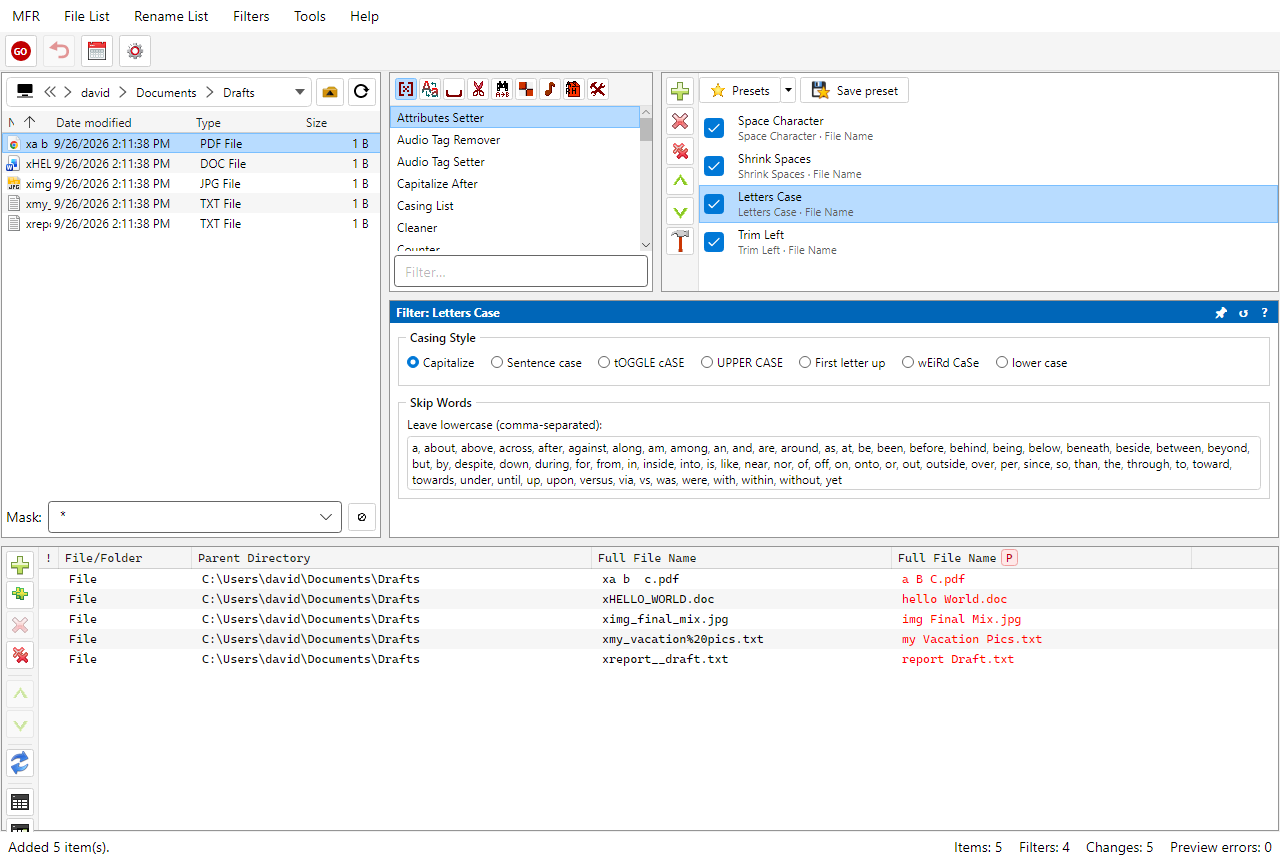
Task: Add a filter with the green plus beside Presets
Action: point(680,91)
